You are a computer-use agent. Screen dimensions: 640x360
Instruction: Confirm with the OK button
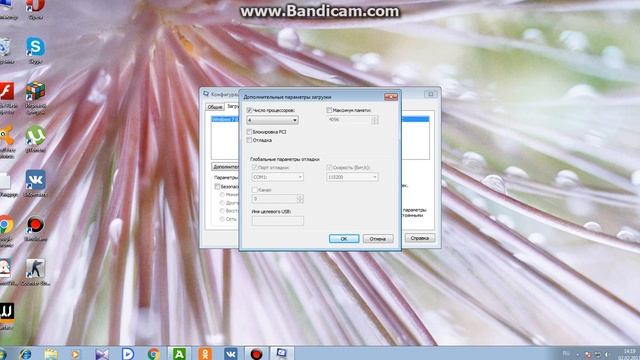click(344, 238)
